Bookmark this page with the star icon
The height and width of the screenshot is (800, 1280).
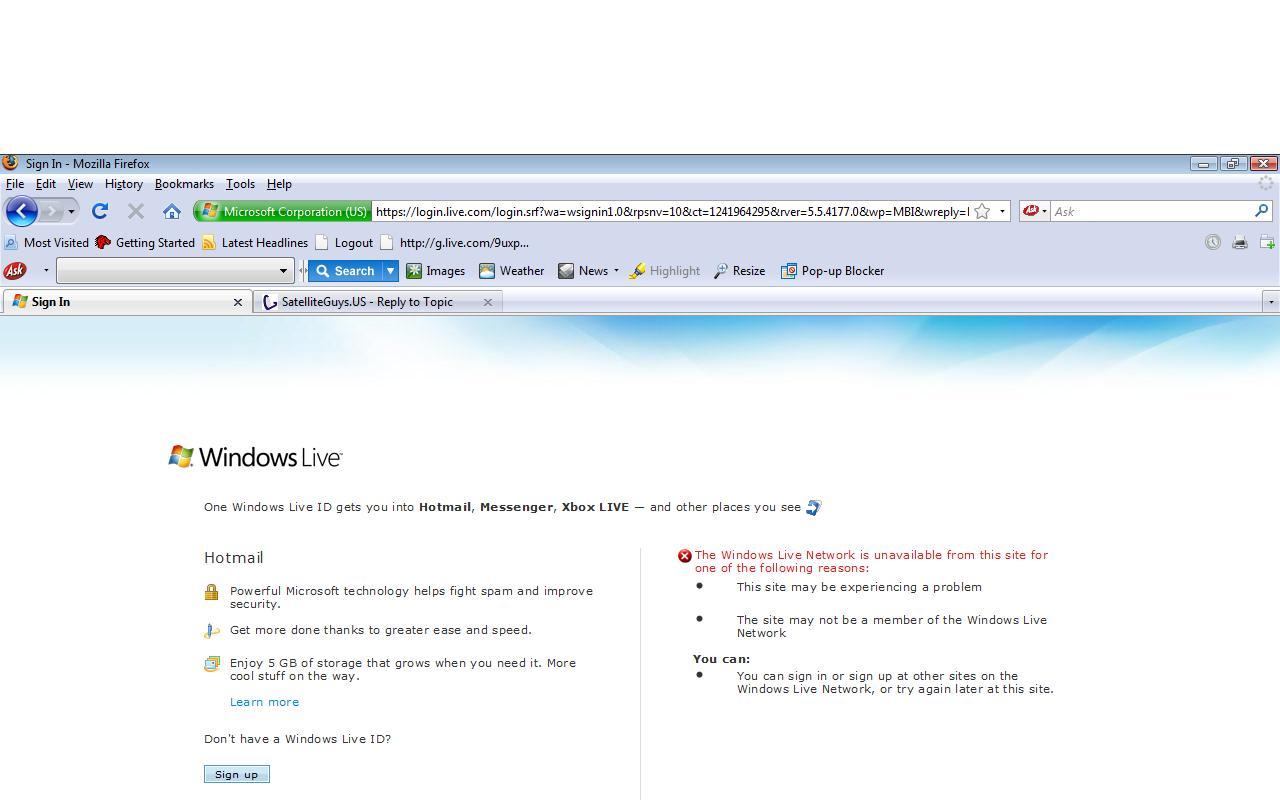(x=982, y=211)
